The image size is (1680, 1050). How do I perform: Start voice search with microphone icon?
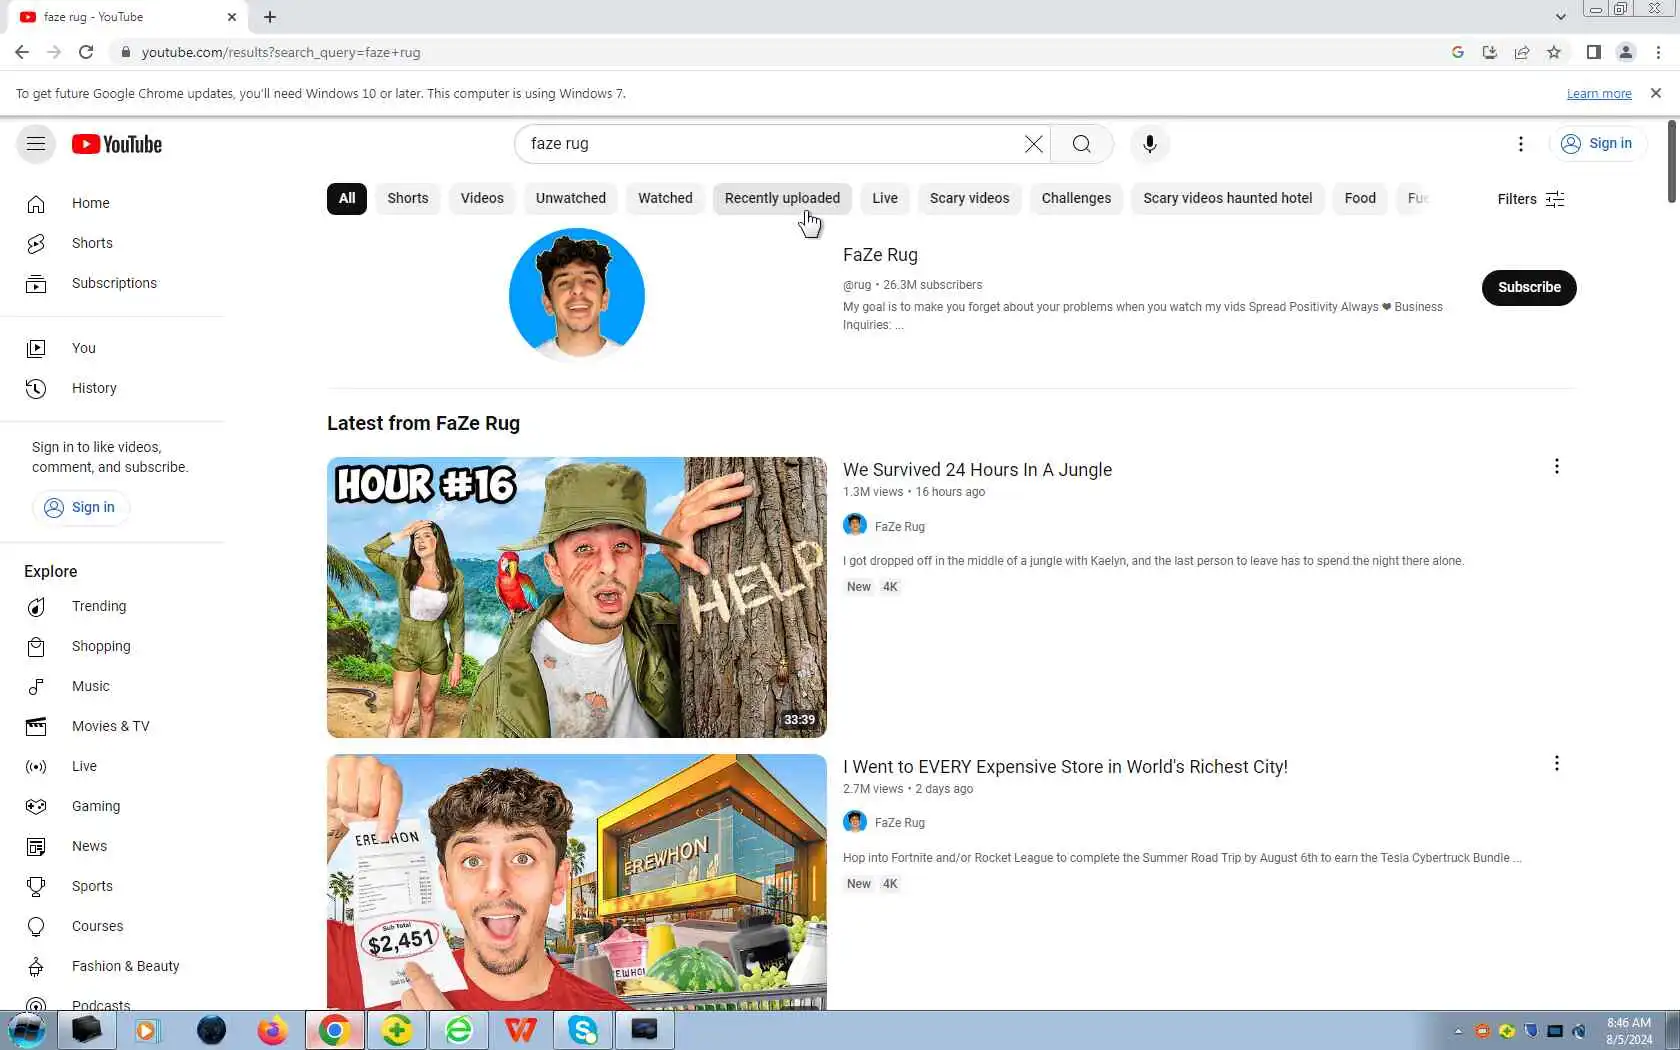click(1150, 144)
